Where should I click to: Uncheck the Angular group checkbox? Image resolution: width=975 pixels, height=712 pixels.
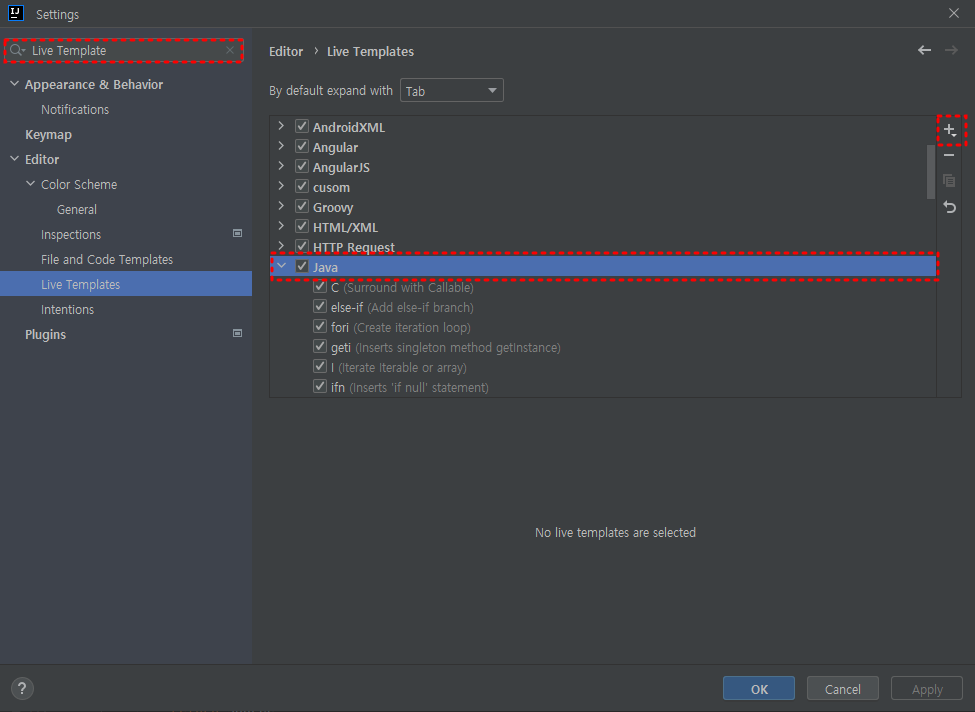click(x=302, y=146)
